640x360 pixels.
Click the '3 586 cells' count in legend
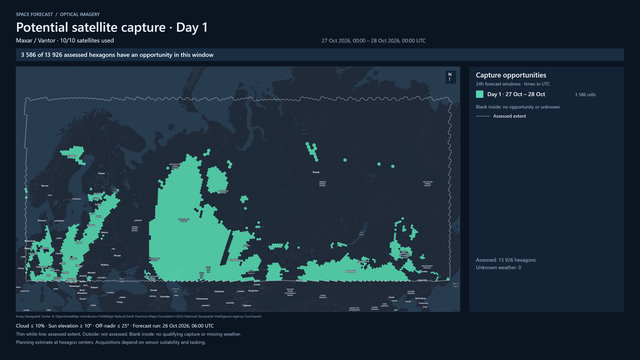click(x=585, y=95)
